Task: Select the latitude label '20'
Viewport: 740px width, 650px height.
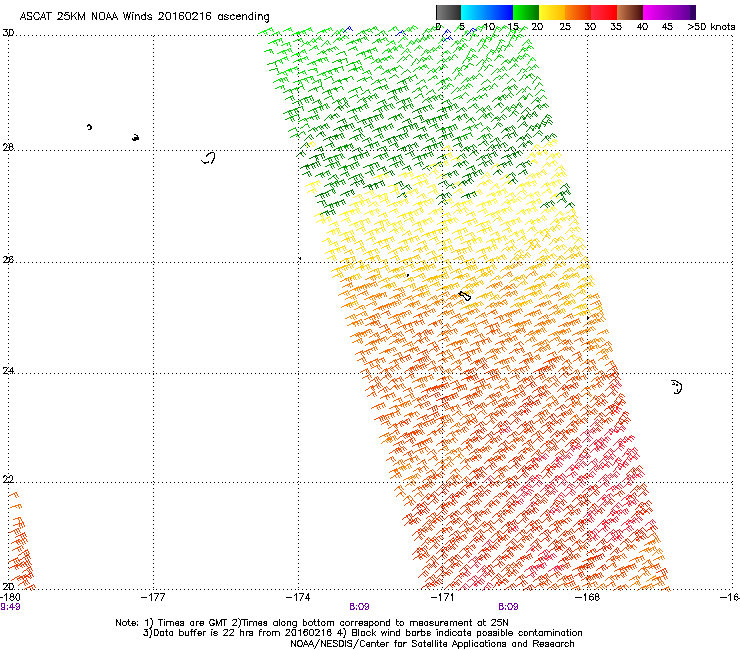Action: coord(8,586)
